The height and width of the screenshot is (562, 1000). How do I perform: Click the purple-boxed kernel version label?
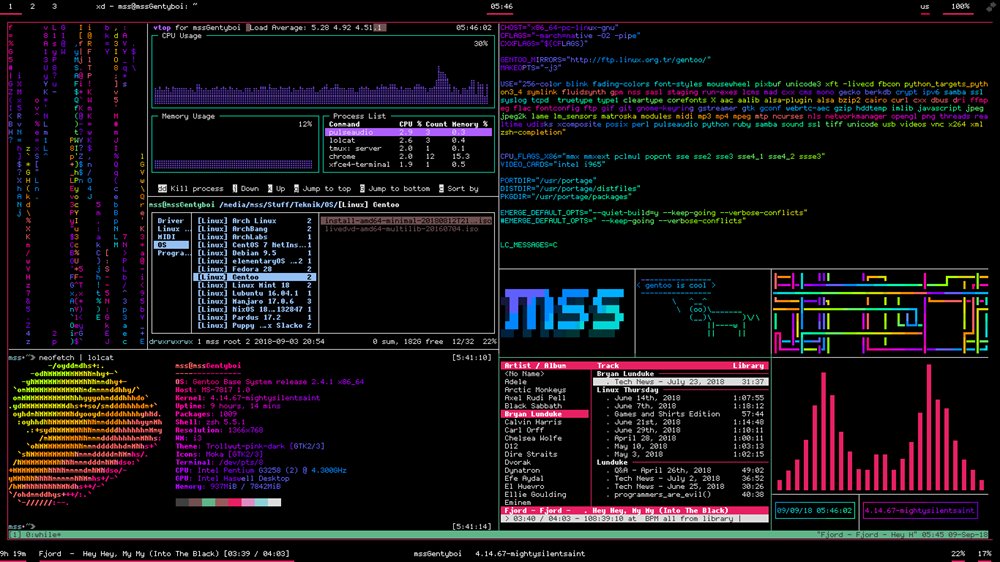tap(919, 510)
